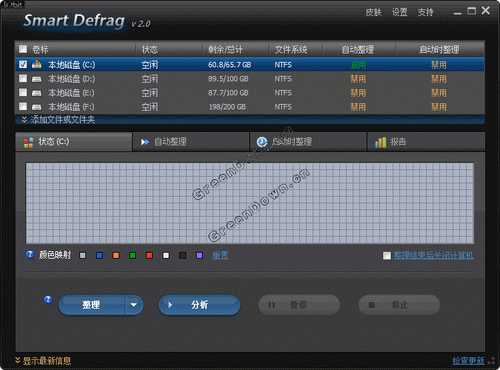This screenshot has width=500, height=370.
Task: Click the stop square icon on 停止 button
Action: point(372,305)
